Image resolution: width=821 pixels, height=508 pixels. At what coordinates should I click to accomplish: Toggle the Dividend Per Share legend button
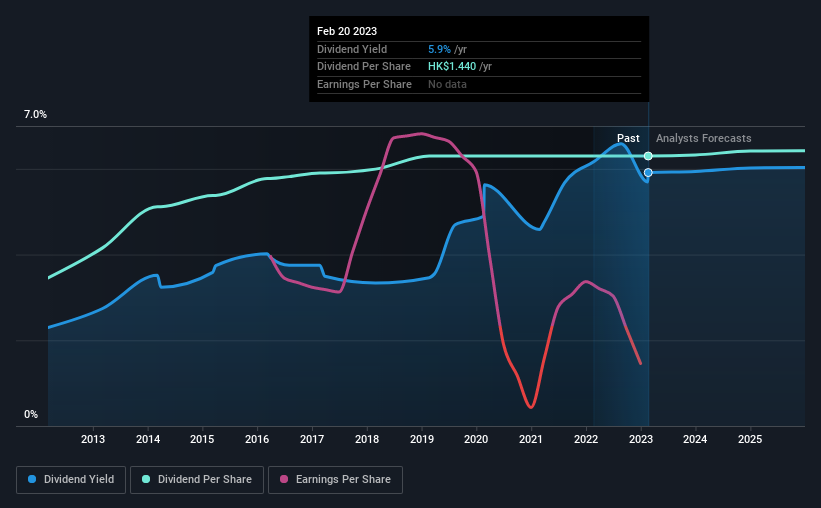pyautogui.click(x=197, y=480)
